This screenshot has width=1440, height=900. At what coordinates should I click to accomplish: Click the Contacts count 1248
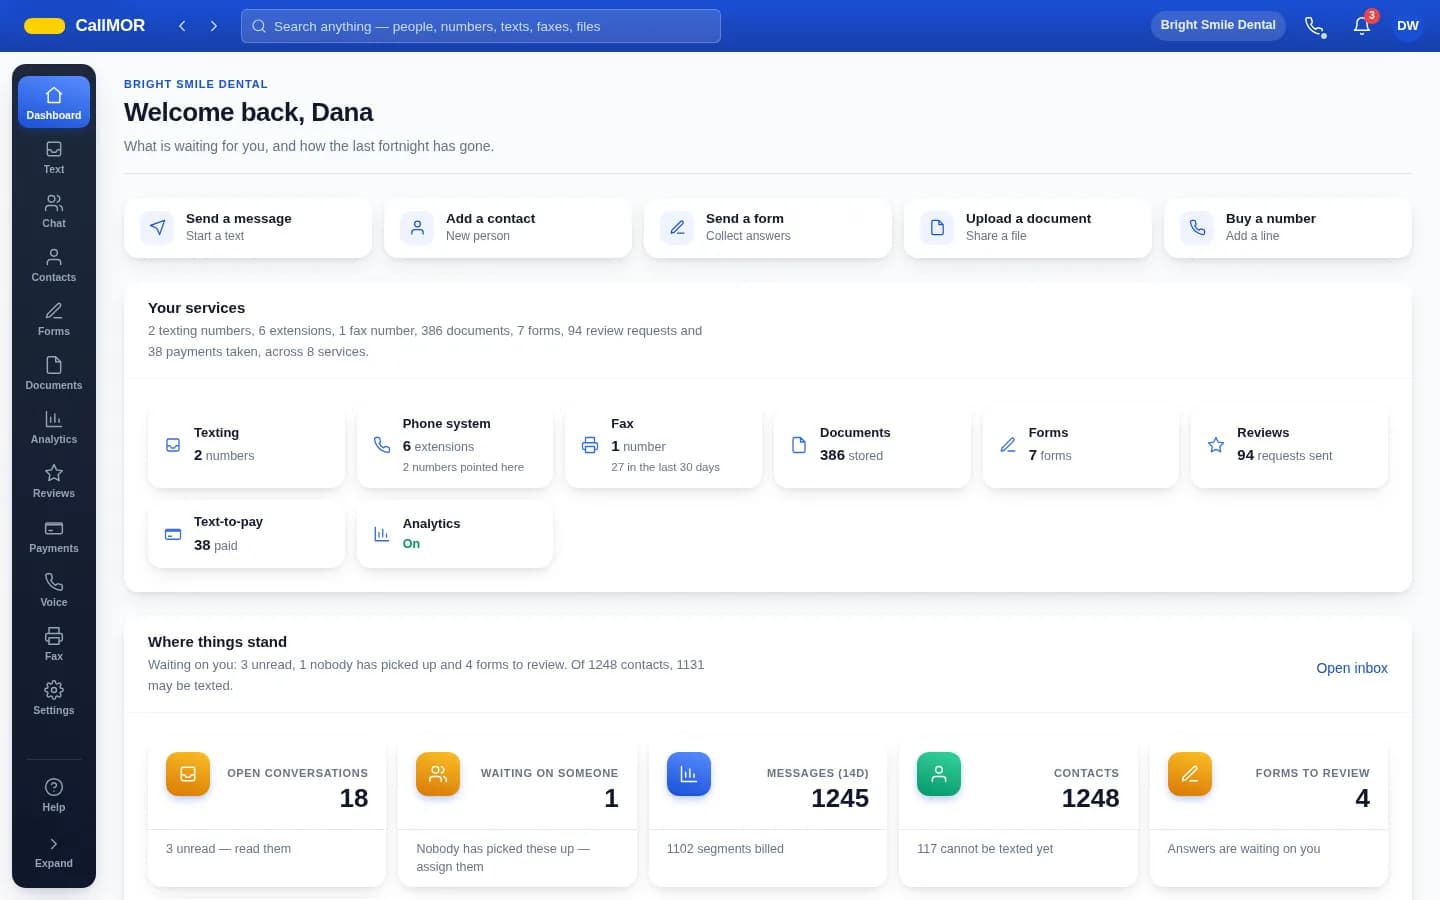point(1090,798)
